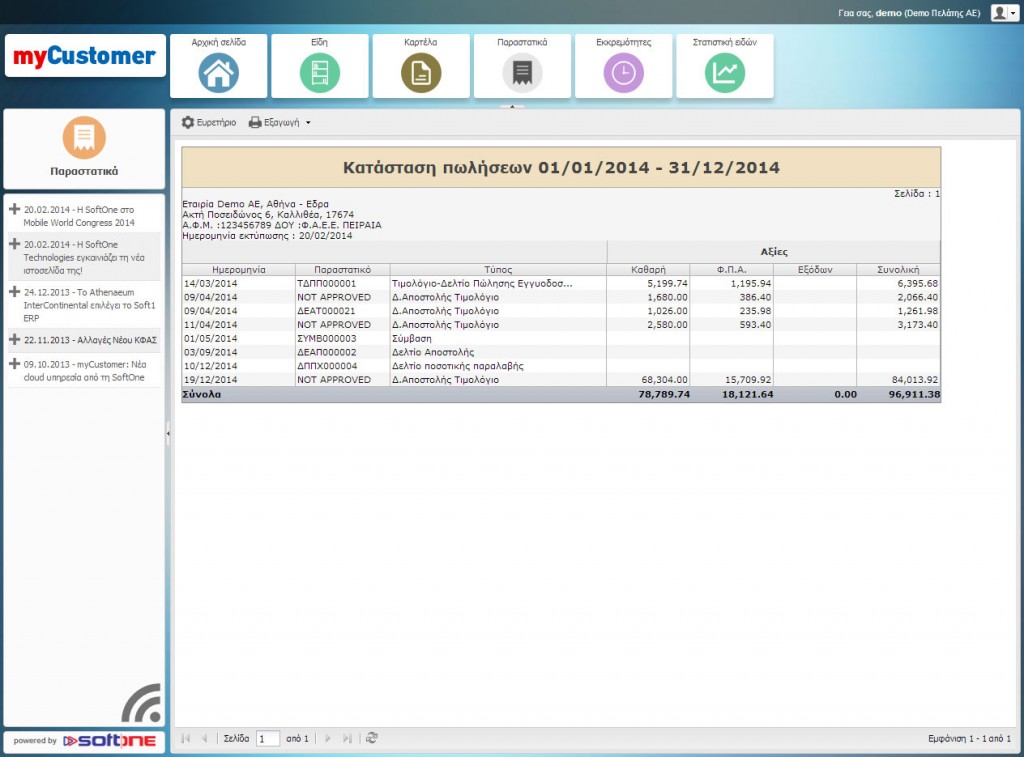Image resolution: width=1024 pixels, height=757 pixels.
Task: Open the user profile icon menu
Action: 1004,12
